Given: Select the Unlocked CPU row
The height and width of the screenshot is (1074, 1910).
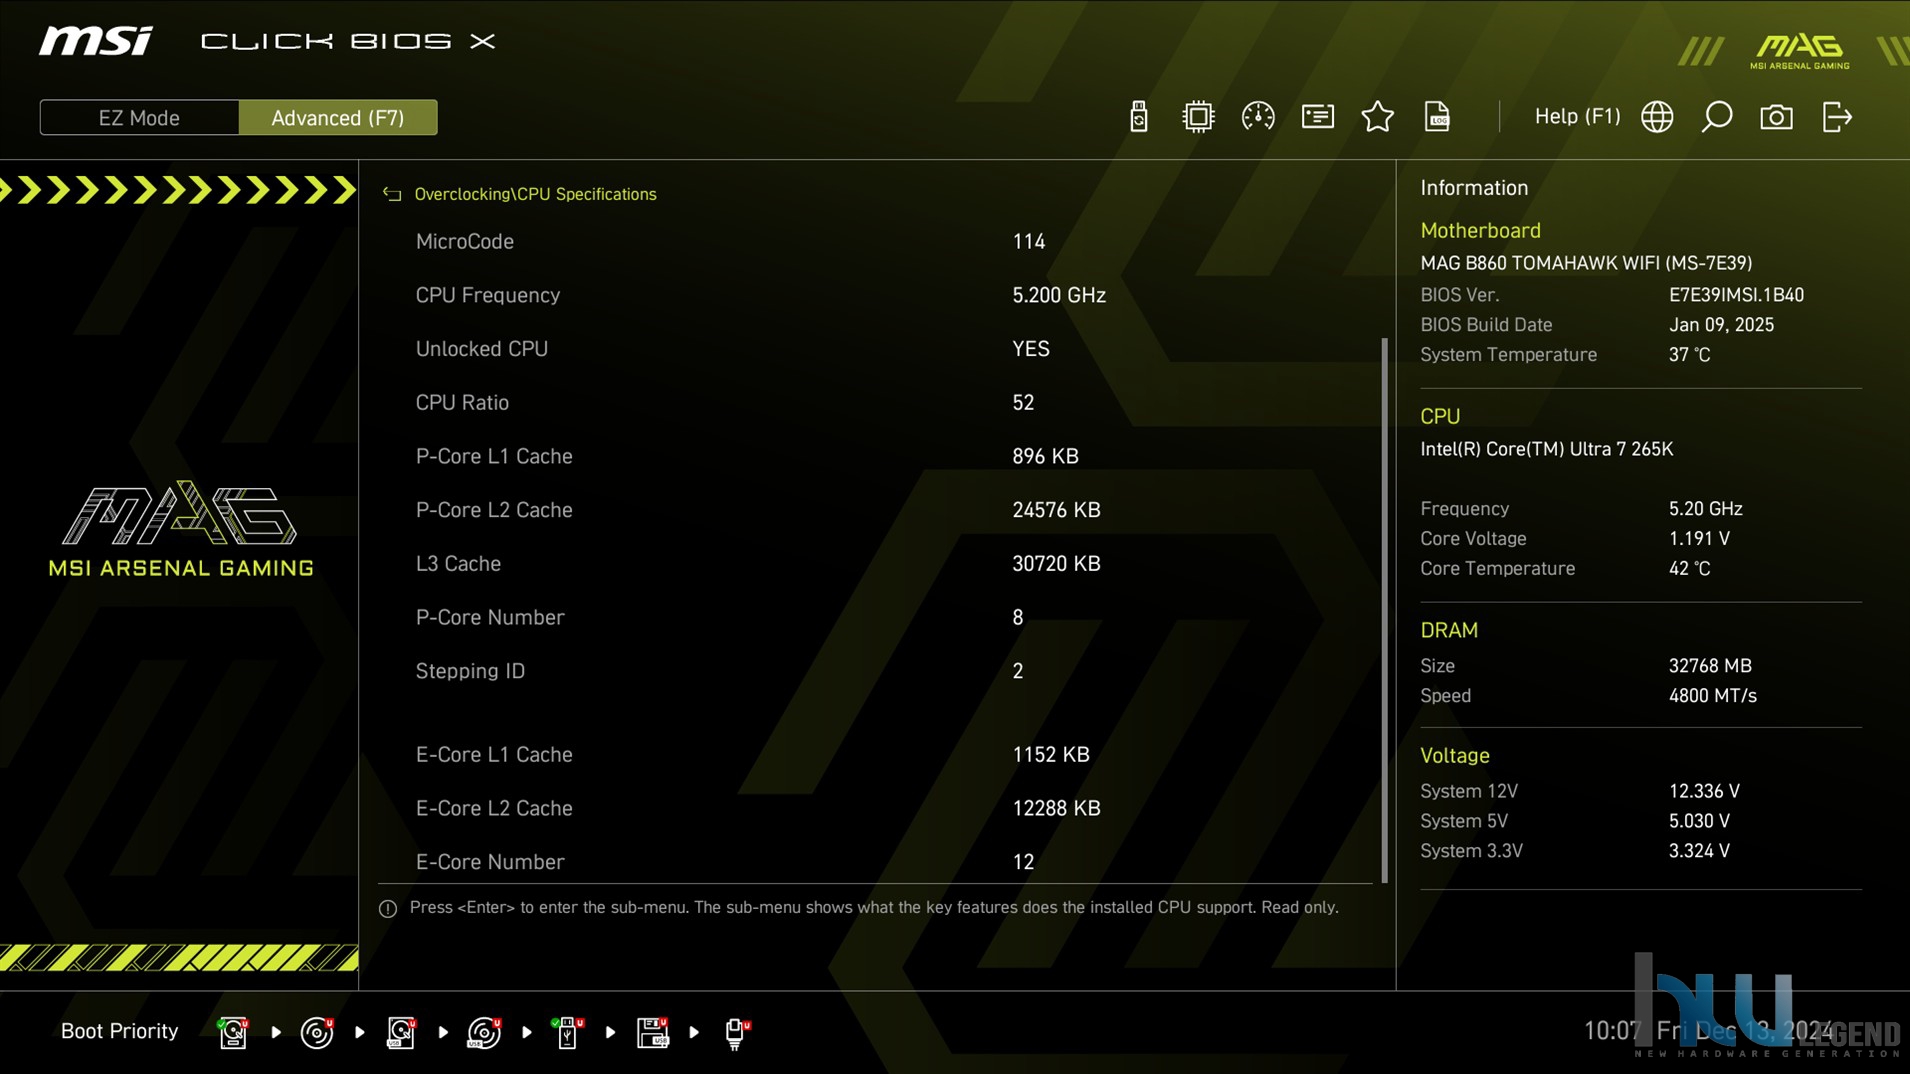Looking at the screenshot, I should pyautogui.click(x=878, y=349).
